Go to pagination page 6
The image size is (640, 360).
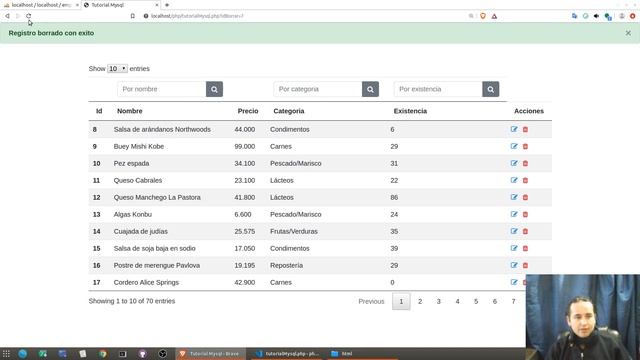[495, 301]
